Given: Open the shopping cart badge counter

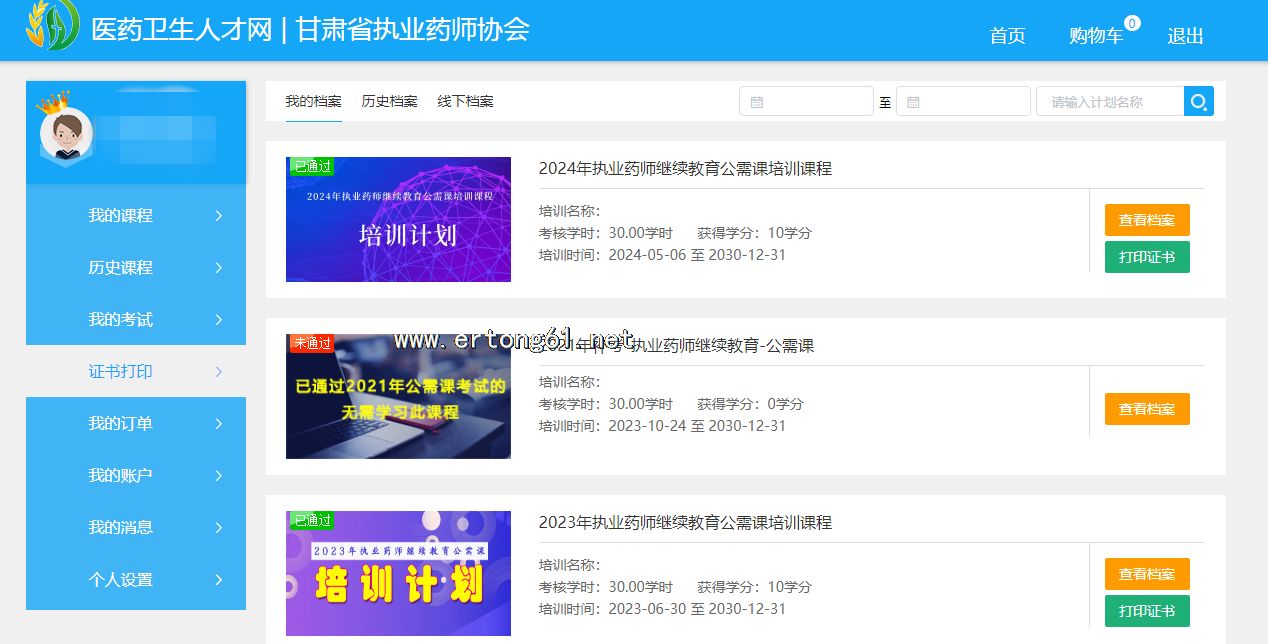Looking at the screenshot, I should coord(1132,23).
